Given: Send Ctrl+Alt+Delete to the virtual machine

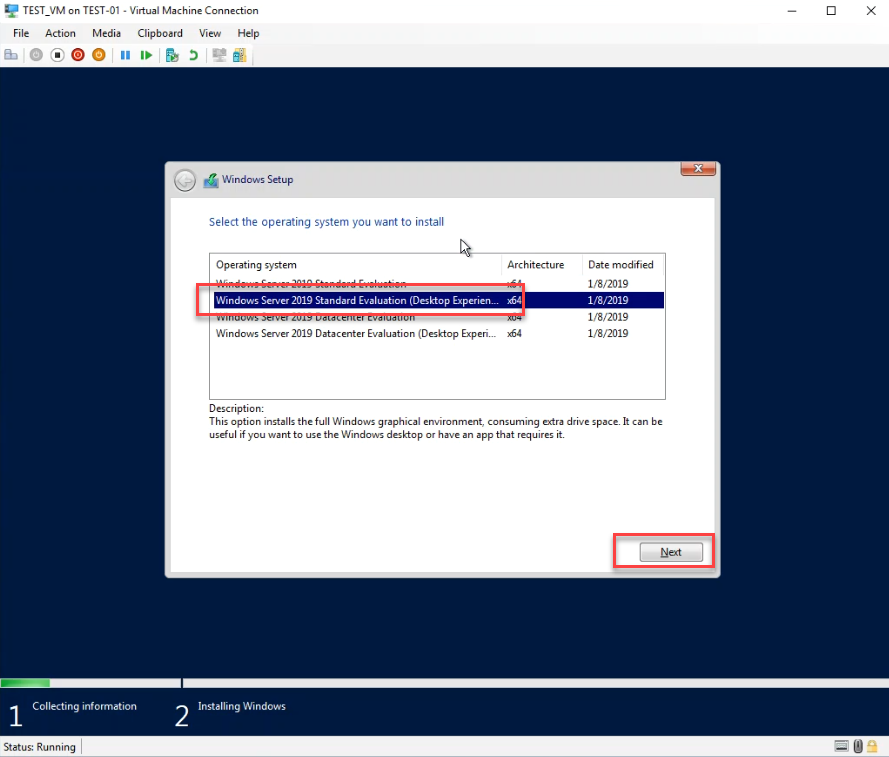Looking at the screenshot, I should [x=11, y=54].
